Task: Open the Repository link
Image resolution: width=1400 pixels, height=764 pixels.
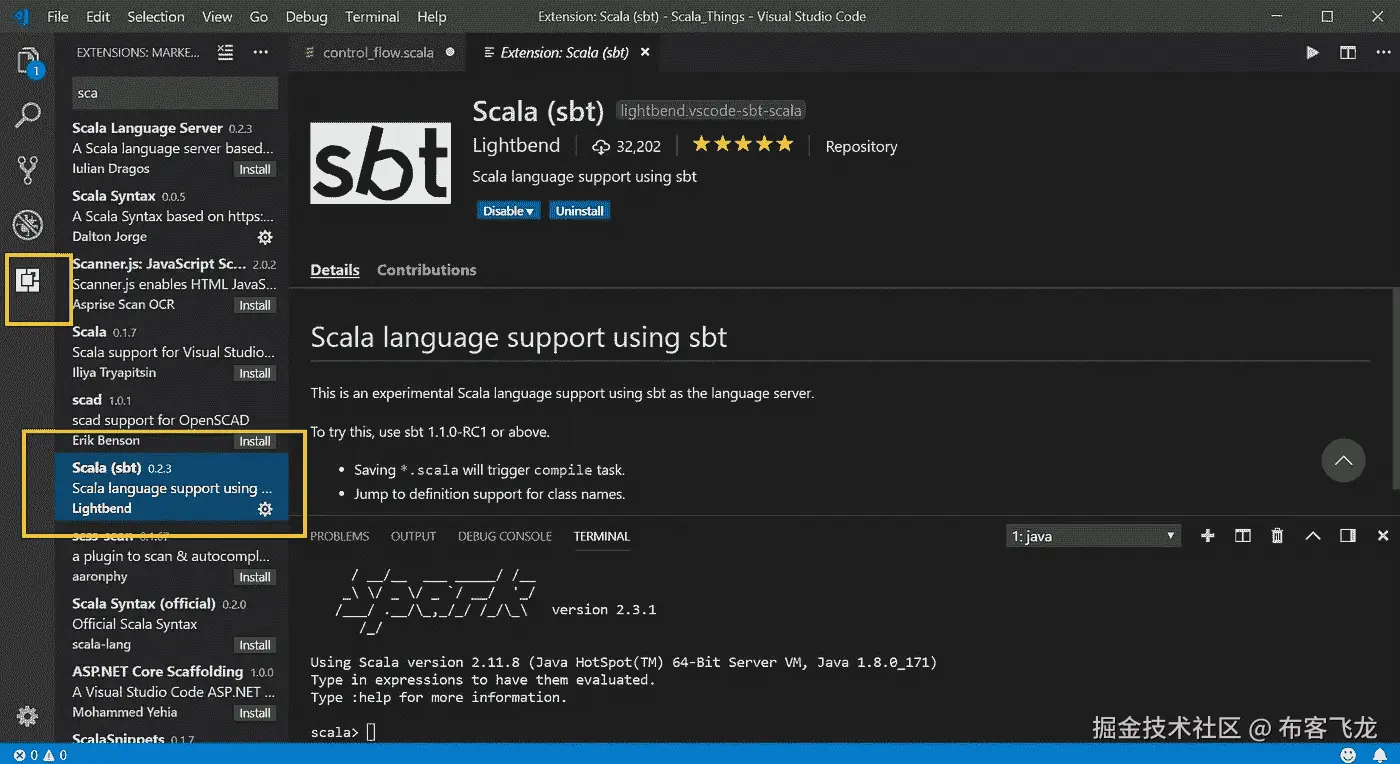Action: point(861,147)
